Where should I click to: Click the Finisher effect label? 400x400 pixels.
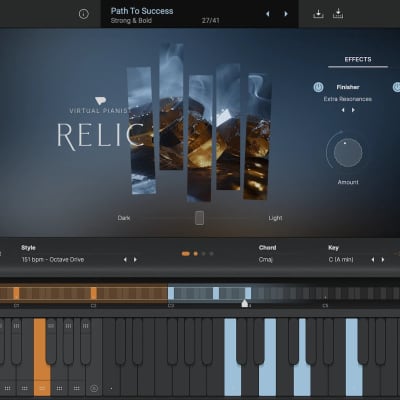tap(348, 87)
